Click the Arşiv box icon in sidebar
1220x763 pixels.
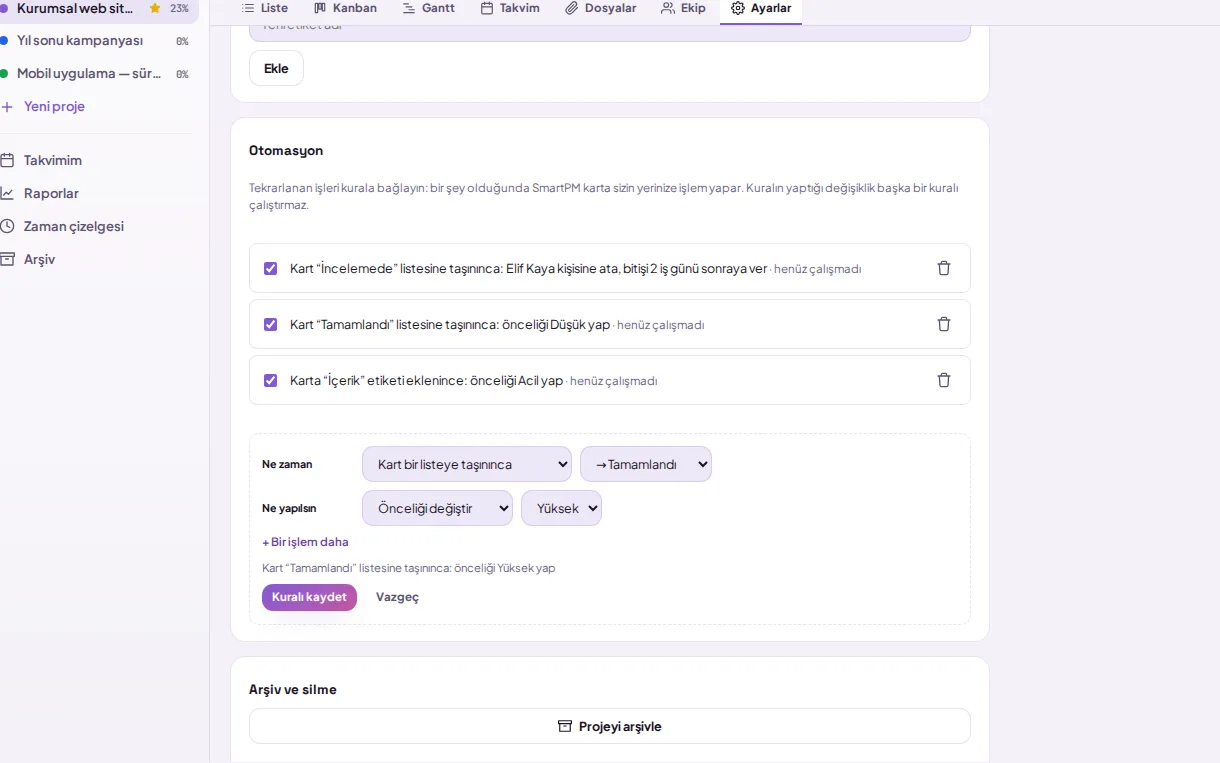(7, 259)
